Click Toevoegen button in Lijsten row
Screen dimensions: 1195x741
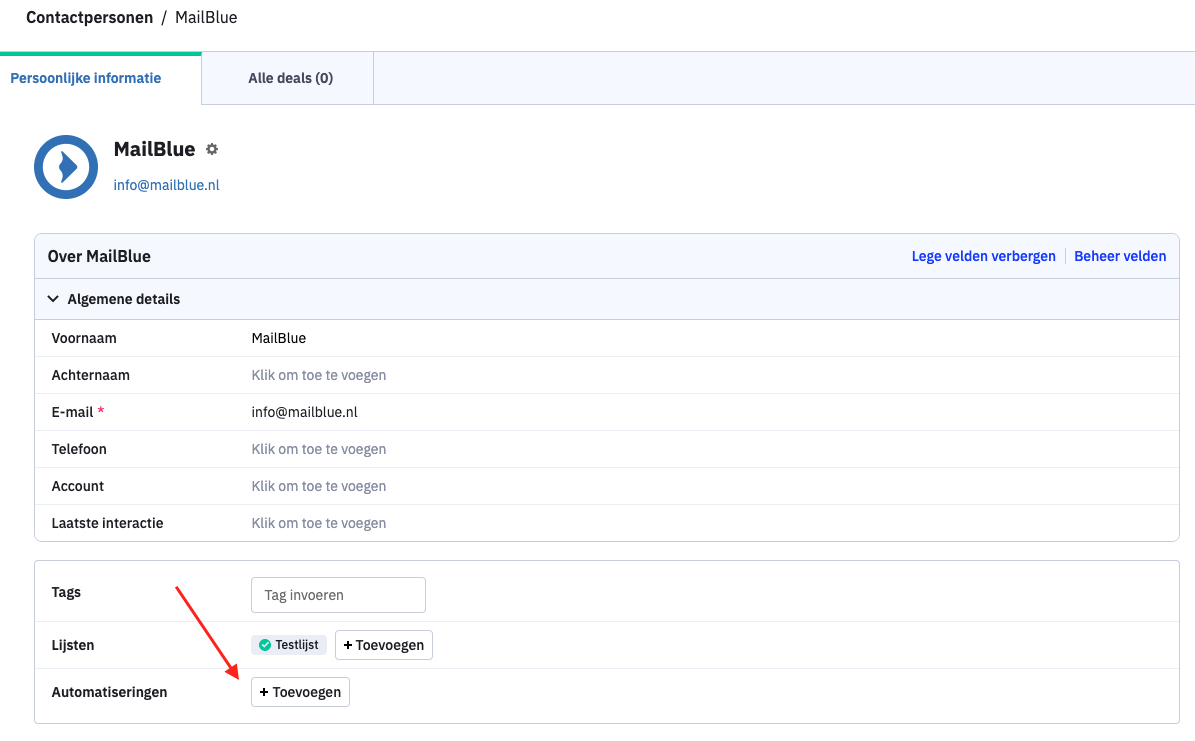click(x=383, y=645)
